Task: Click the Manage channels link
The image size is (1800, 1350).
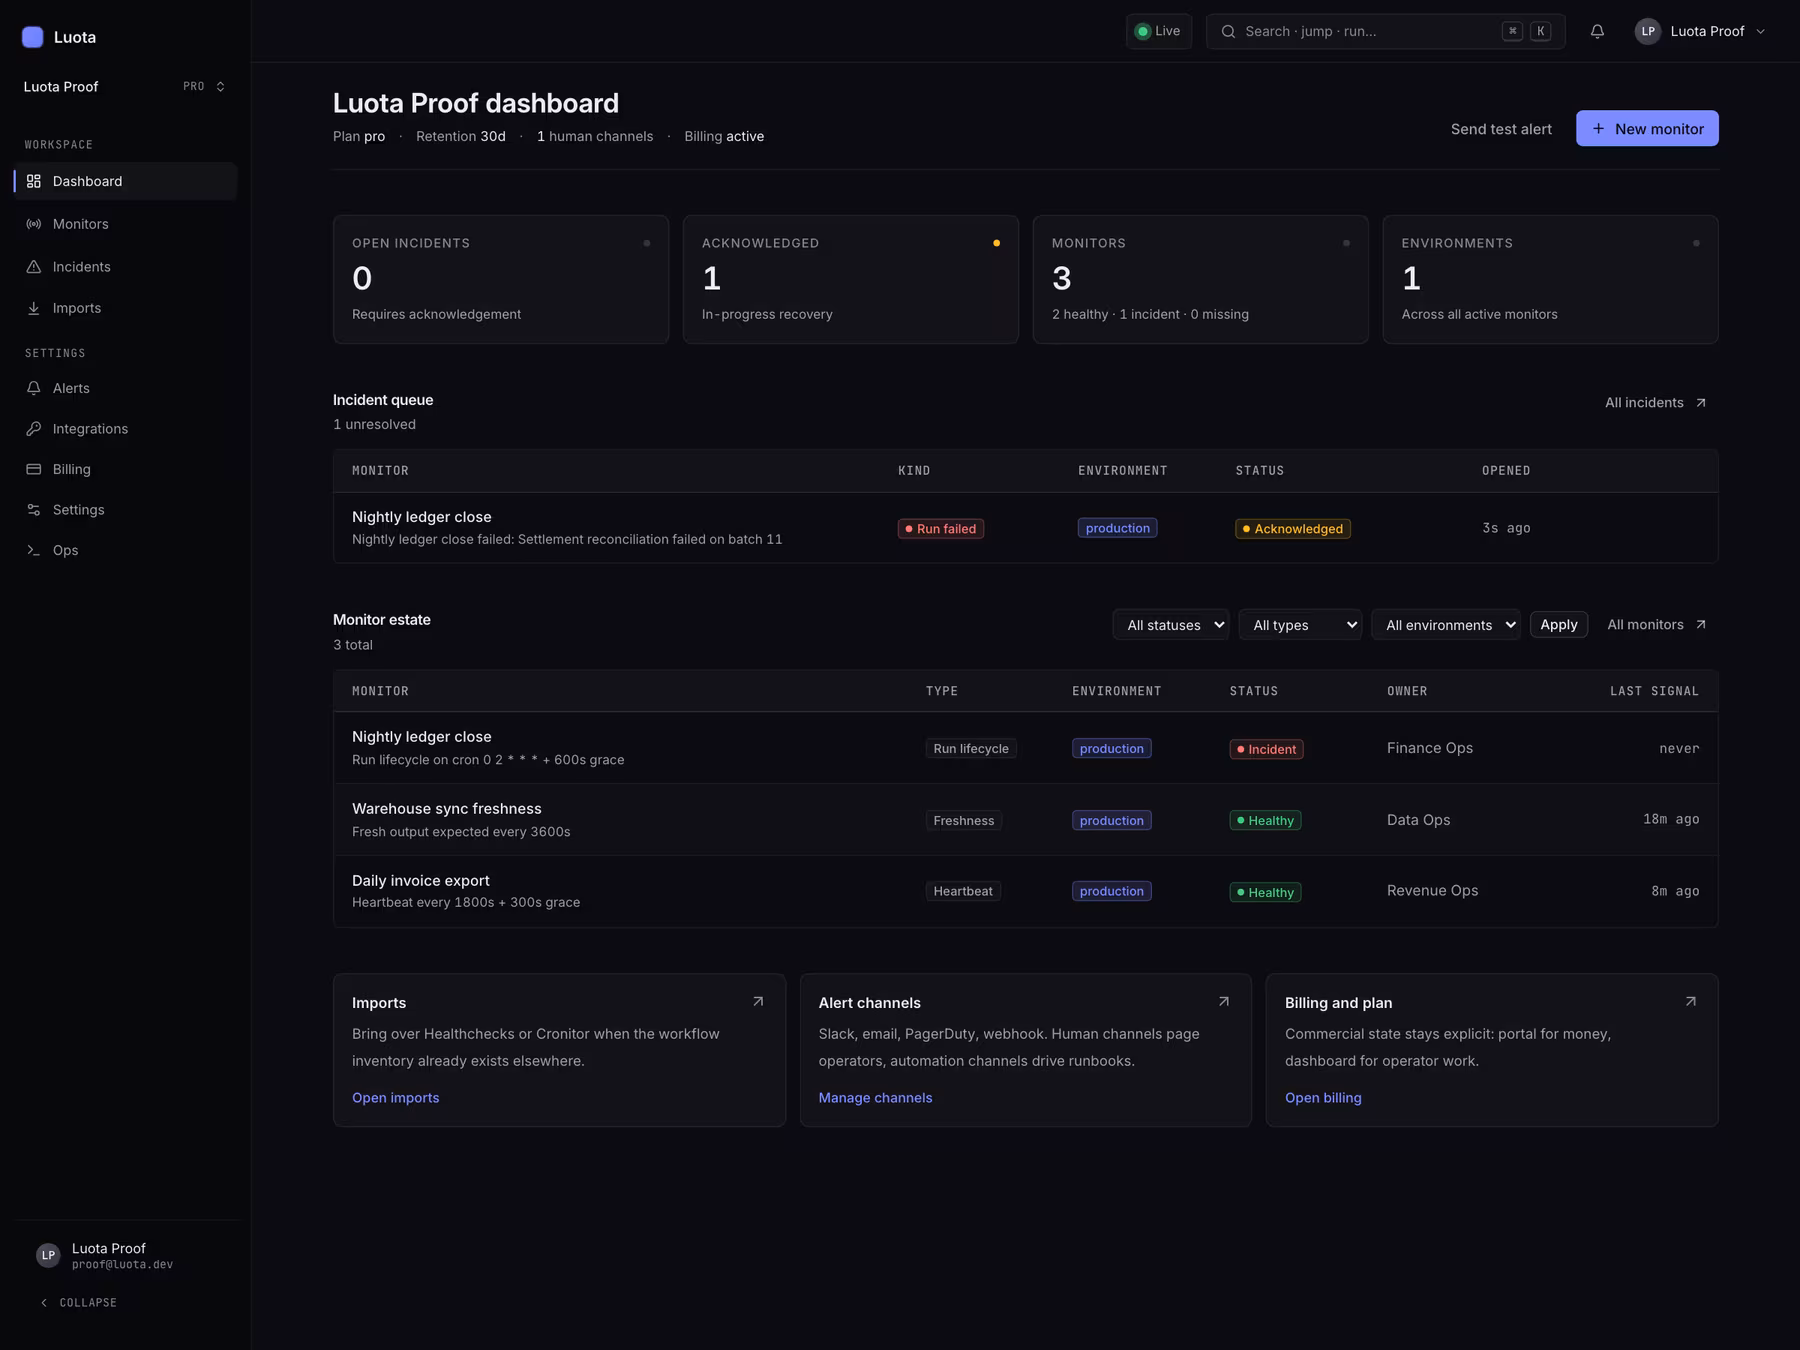Action: coord(875,1098)
